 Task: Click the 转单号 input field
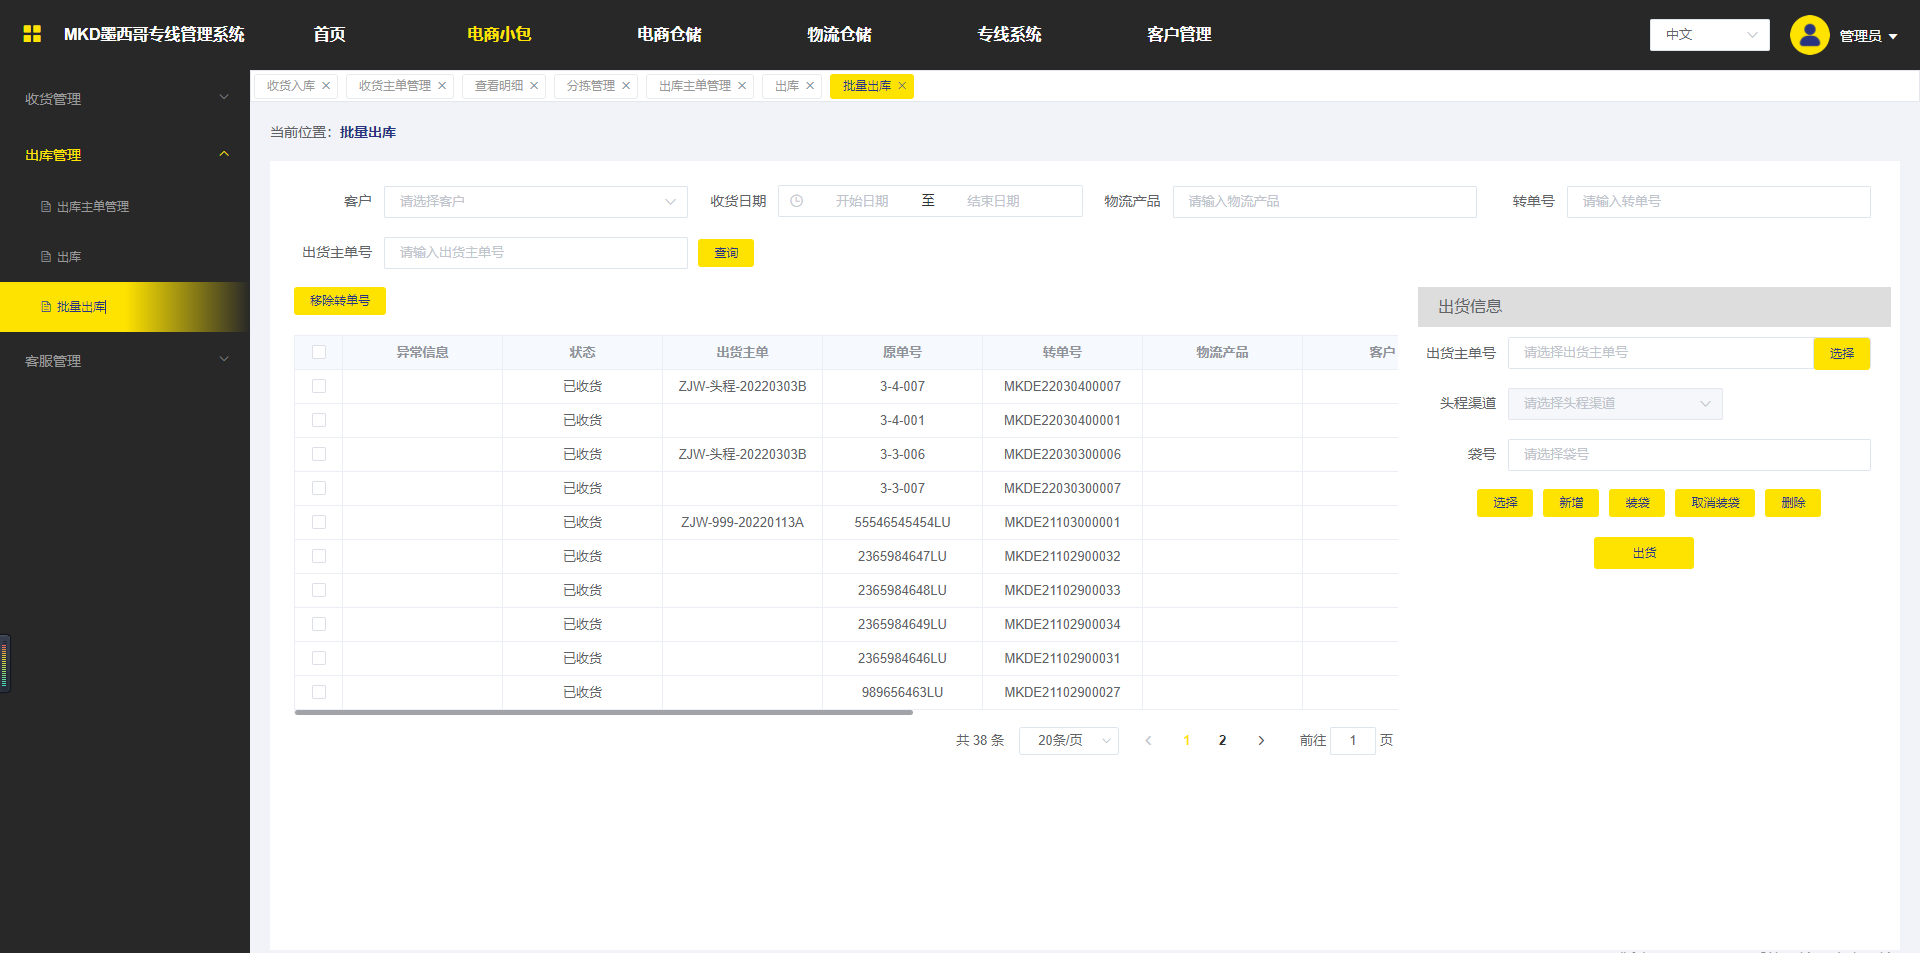pos(1717,201)
